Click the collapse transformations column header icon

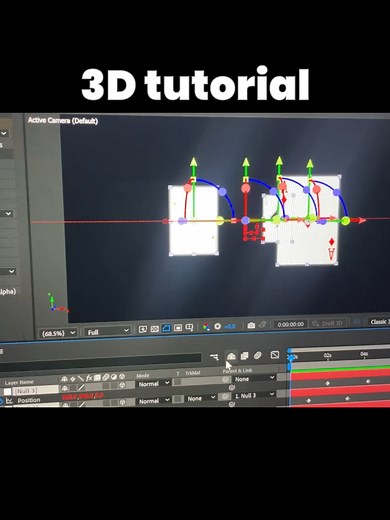72,379
